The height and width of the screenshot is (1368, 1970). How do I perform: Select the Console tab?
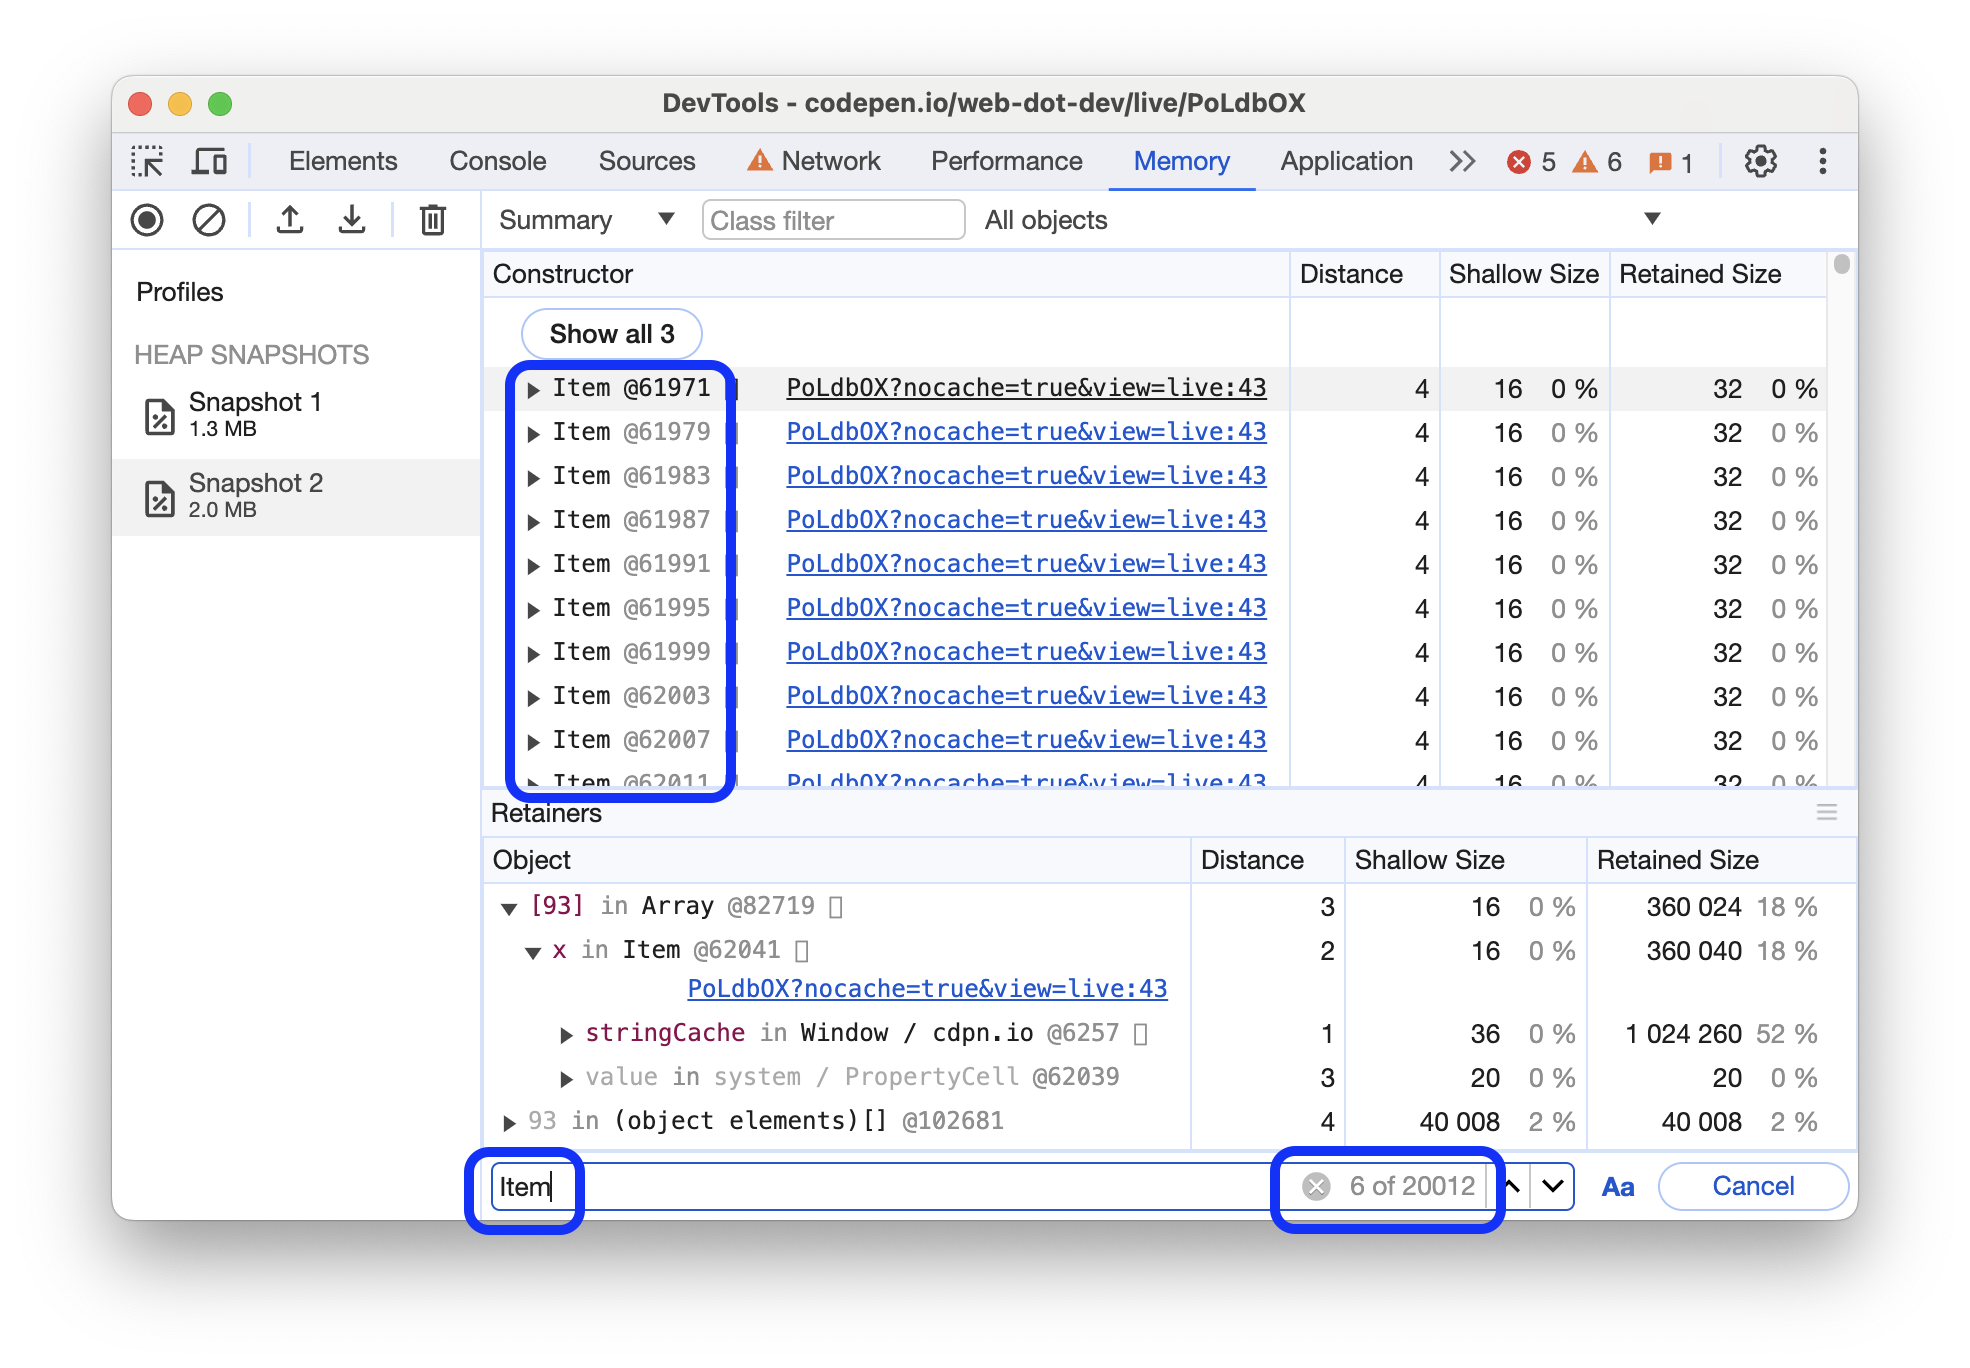pyautogui.click(x=495, y=160)
